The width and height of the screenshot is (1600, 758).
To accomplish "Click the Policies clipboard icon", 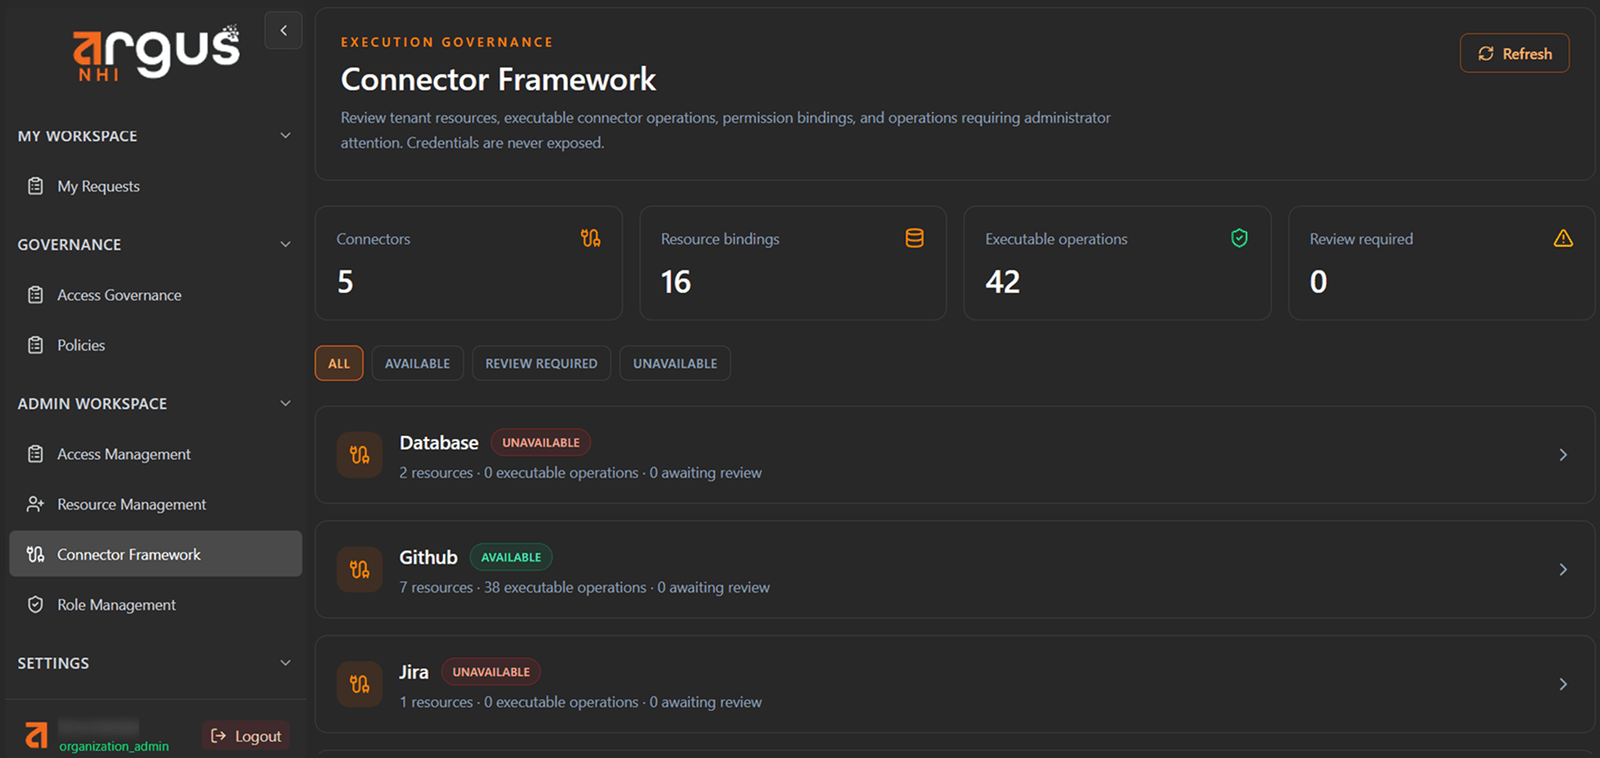I will pyautogui.click(x=36, y=345).
